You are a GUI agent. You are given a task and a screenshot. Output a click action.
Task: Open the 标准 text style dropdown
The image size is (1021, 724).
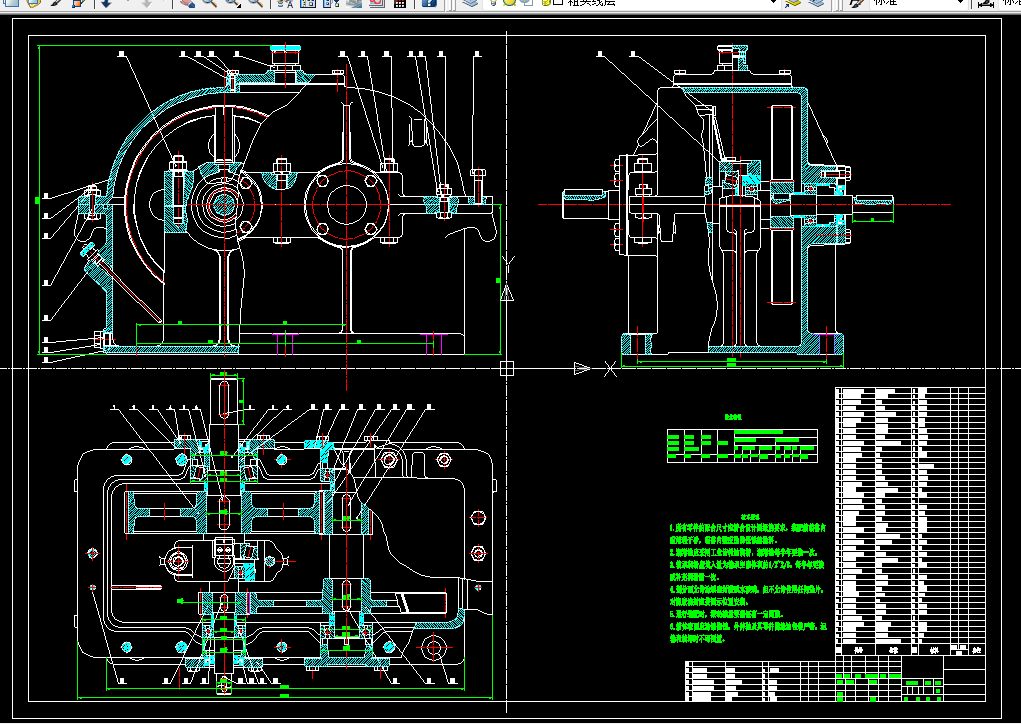pyautogui.click(x=961, y=3)
